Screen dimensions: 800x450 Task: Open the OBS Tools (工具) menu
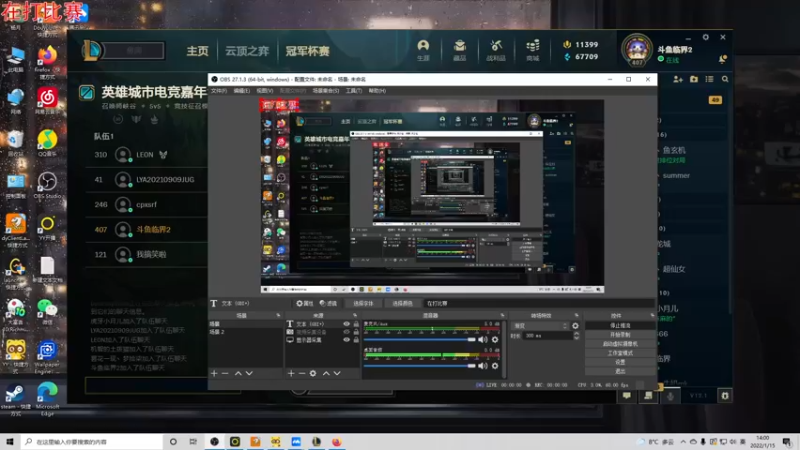[x=354, y=91]
